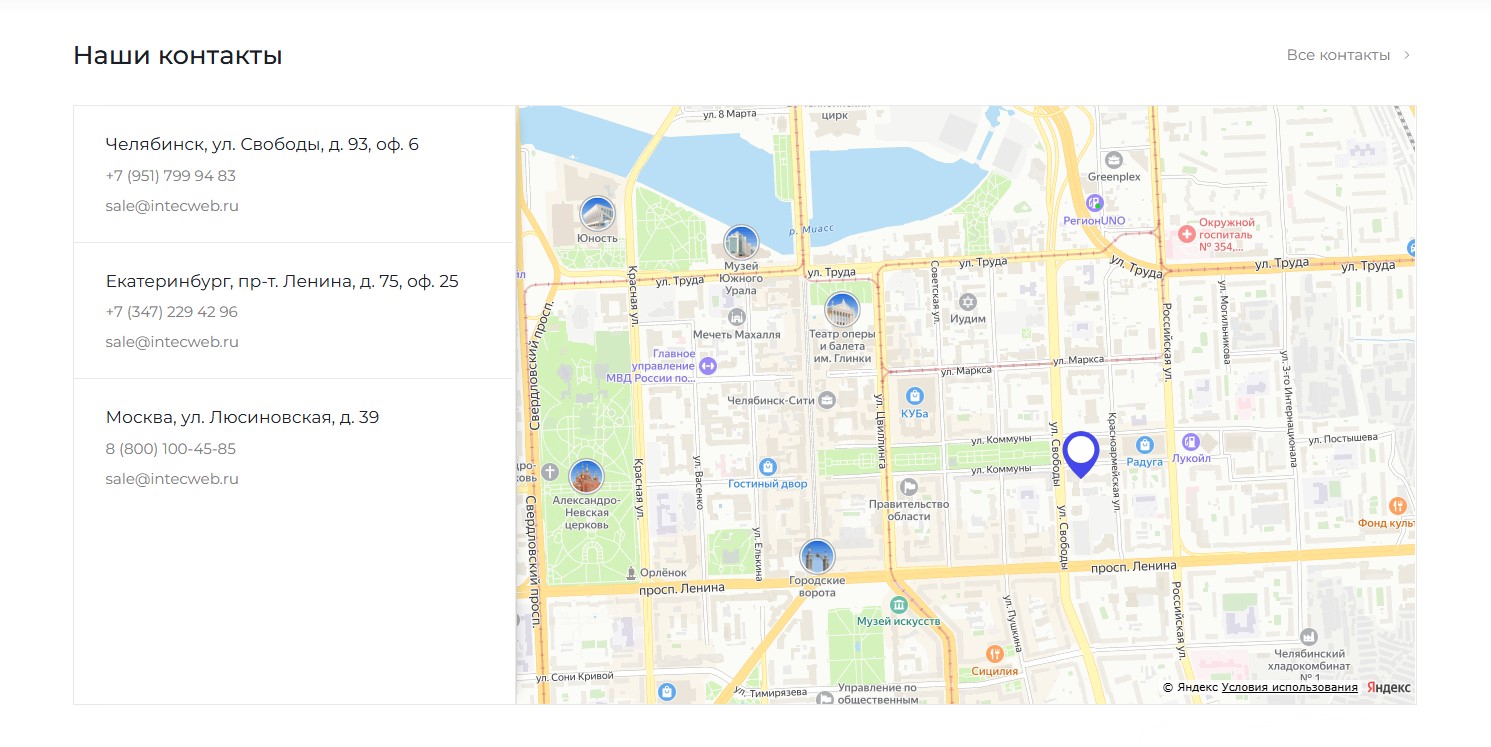Click the КУБа shopping icon

click(914, 395)
